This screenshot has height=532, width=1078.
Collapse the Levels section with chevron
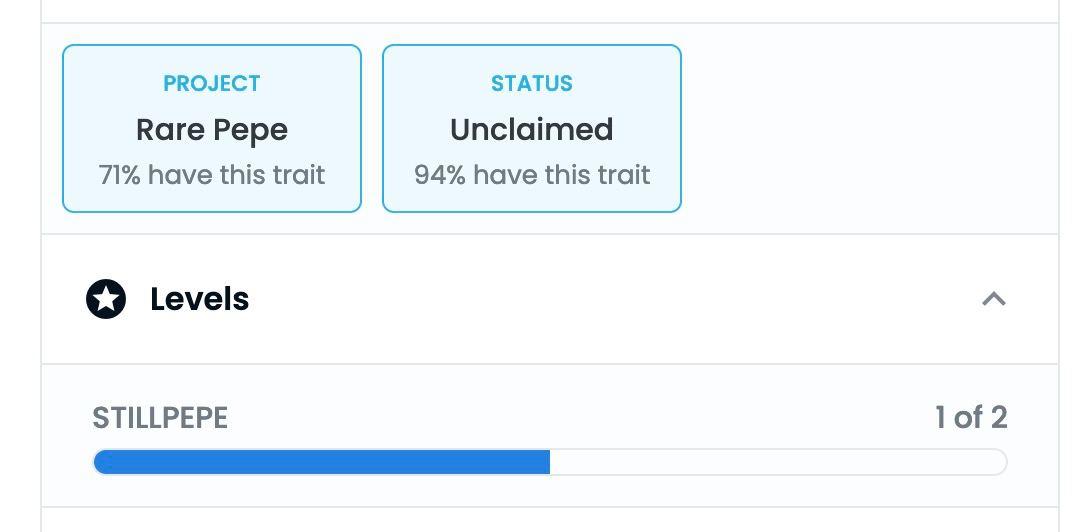tap(993, 299)
